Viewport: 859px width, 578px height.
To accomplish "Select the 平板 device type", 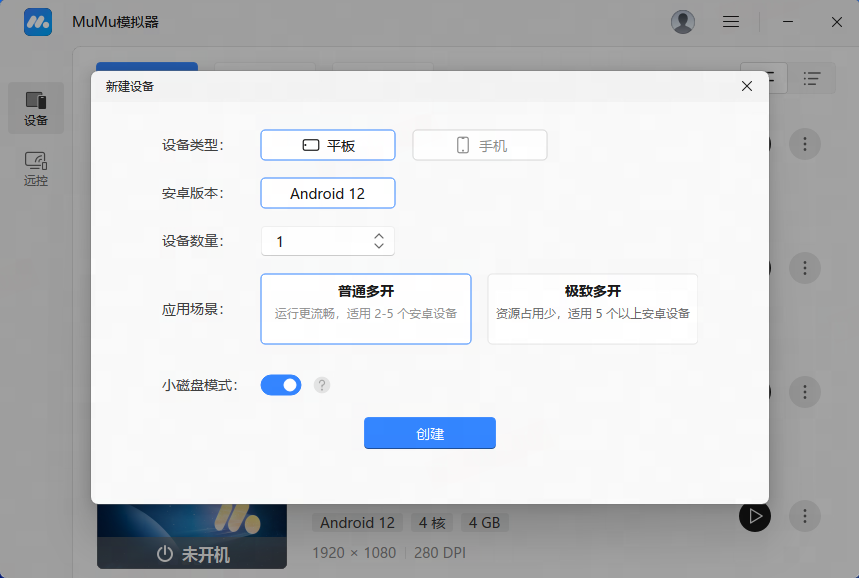I will [328, 145].
